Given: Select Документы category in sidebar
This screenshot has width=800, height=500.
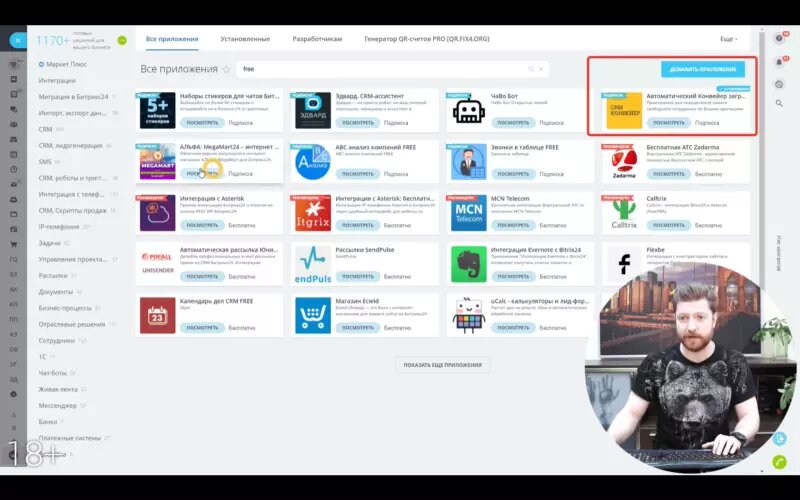Looking at the screenshot, I should 56,292.
